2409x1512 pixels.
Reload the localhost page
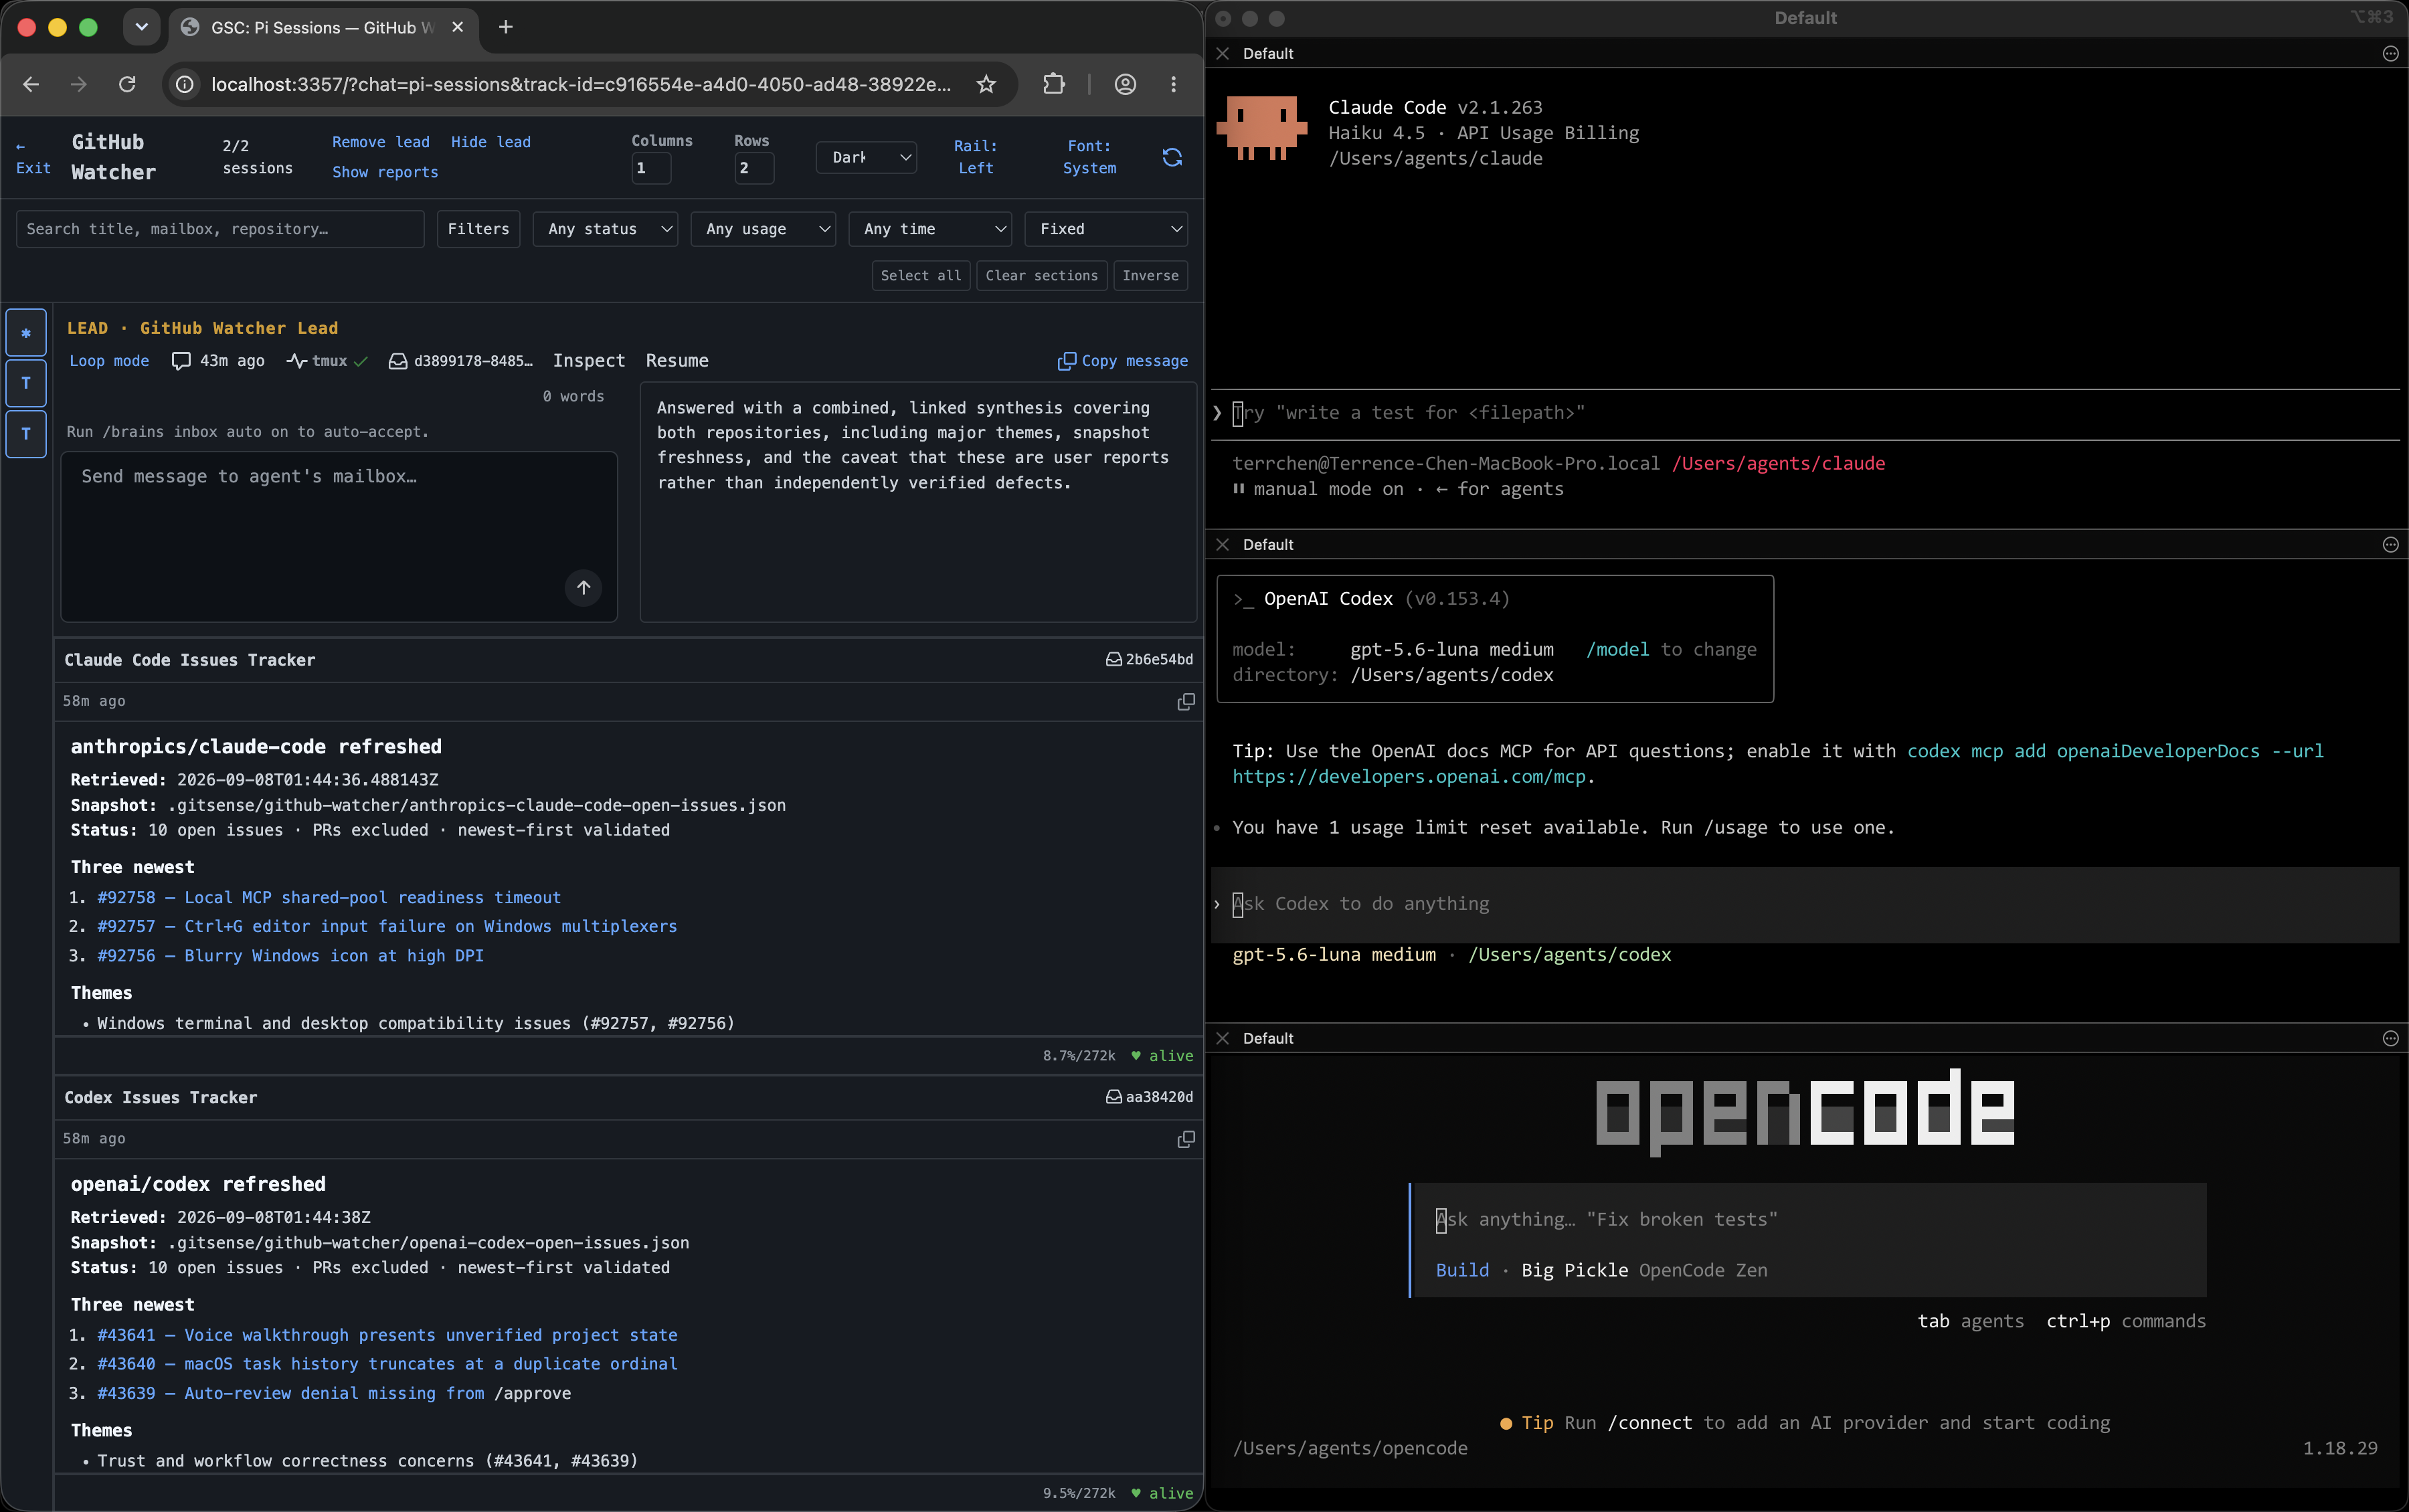coord(127,84)
